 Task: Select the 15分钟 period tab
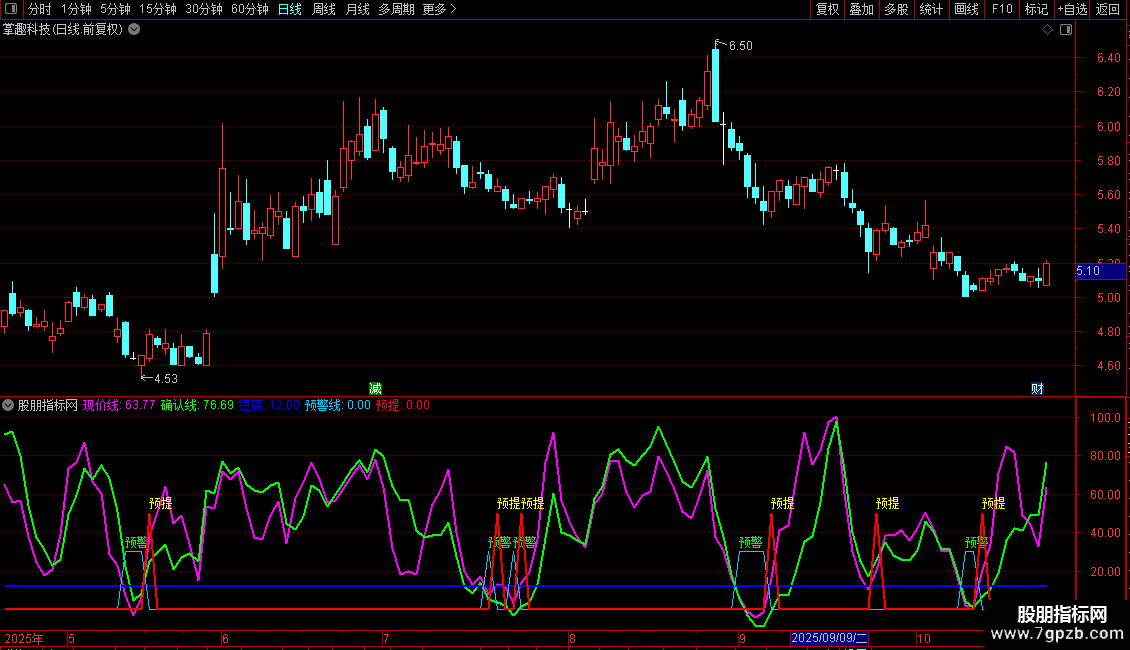click(157, 9)
